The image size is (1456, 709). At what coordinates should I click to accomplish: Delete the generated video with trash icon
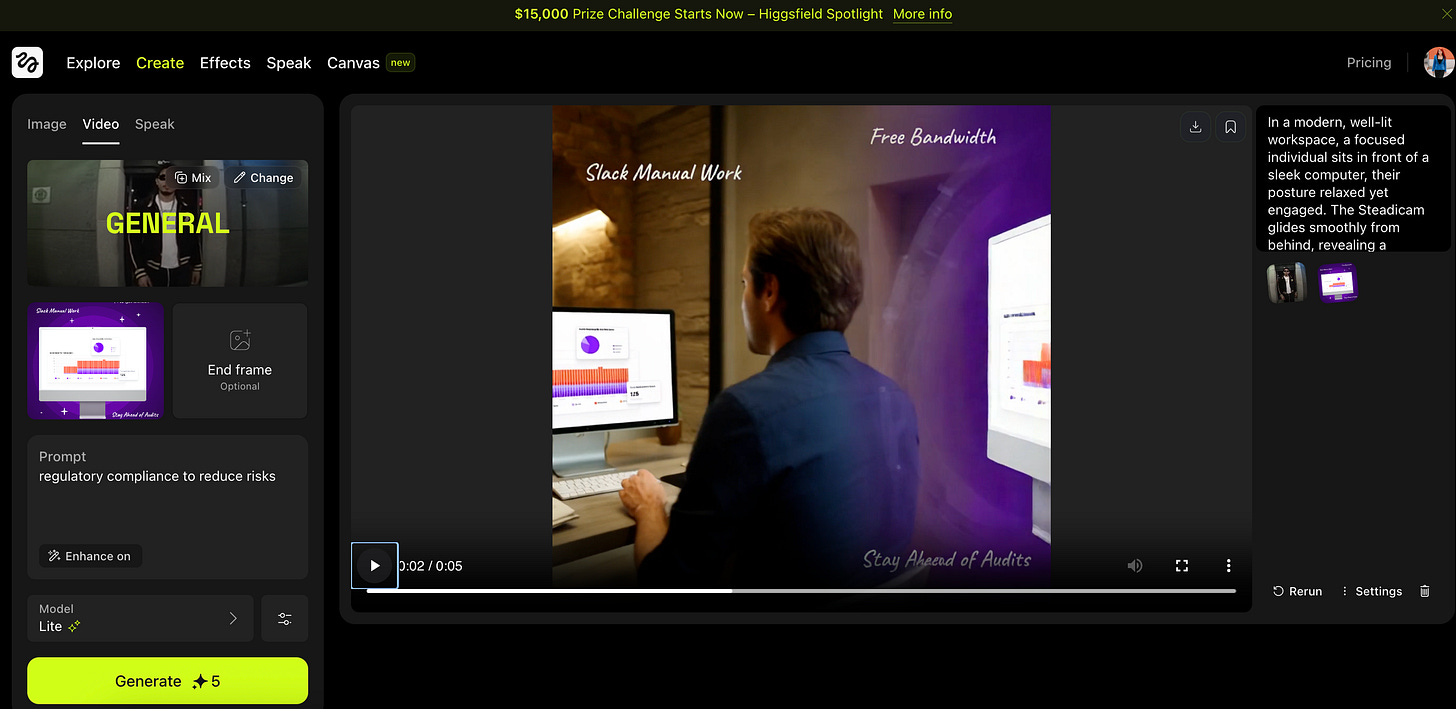[x=1425, y=591]
